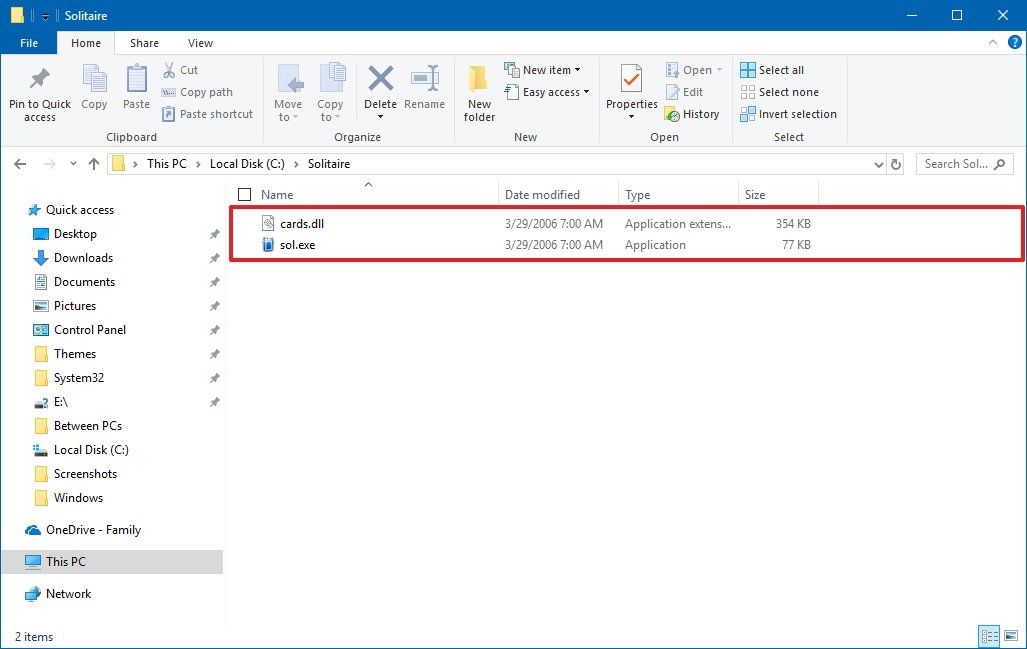1027x649 pixels.
Task: Click Invert selection in the ribbon
Action: (789, 113)
